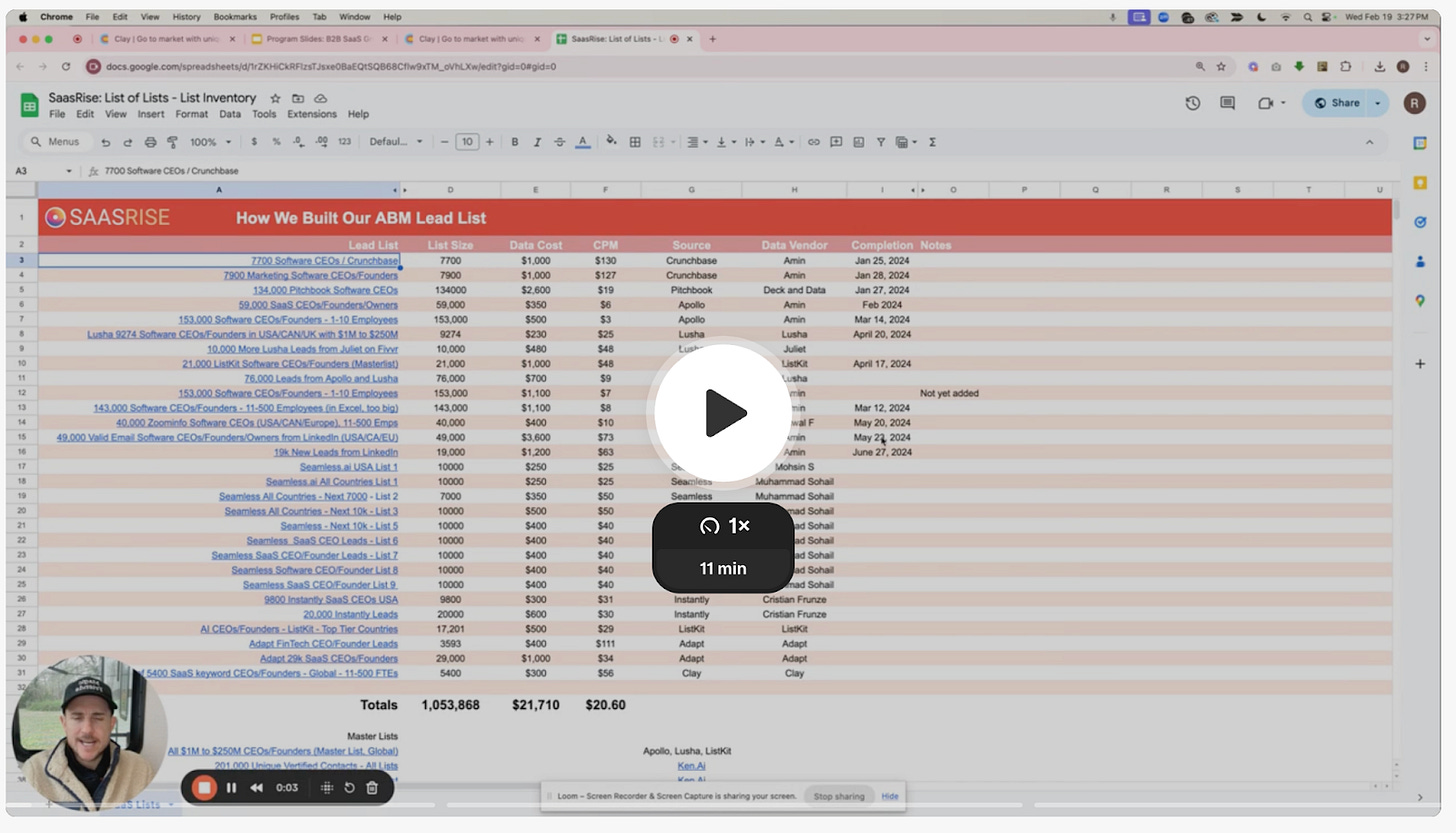Screen dimensions: 1456x833
Task: Open the File menu
Action: (57, 114)
